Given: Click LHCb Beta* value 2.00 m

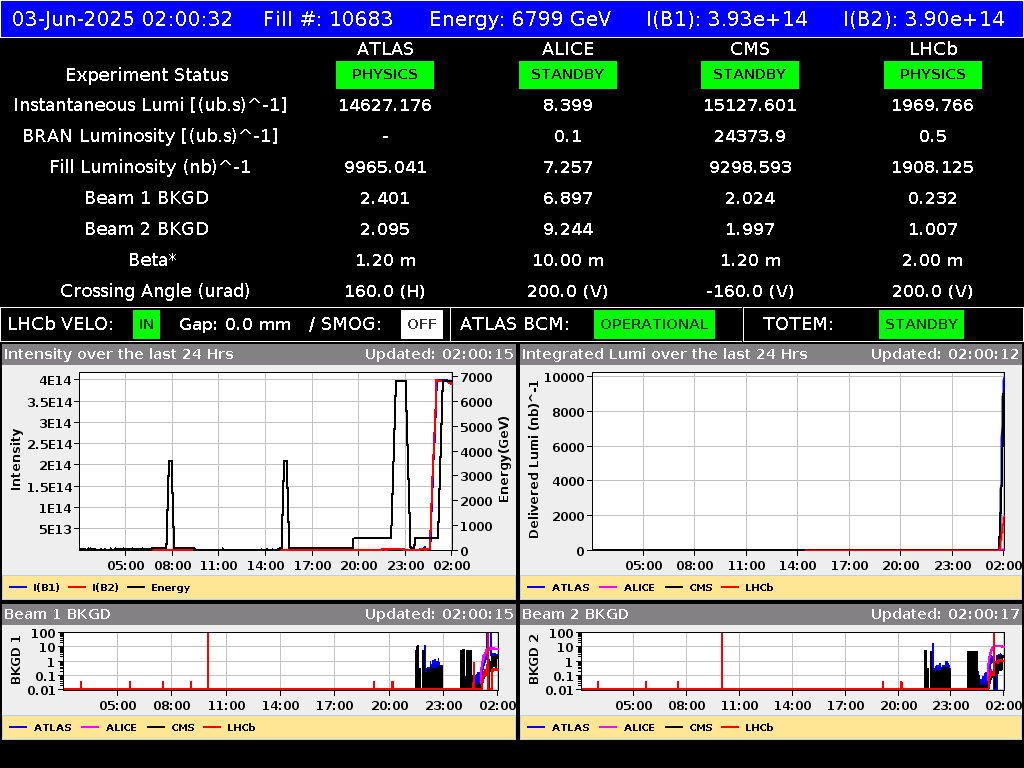Looking at the screenshot, I should [x=933, y=260].
